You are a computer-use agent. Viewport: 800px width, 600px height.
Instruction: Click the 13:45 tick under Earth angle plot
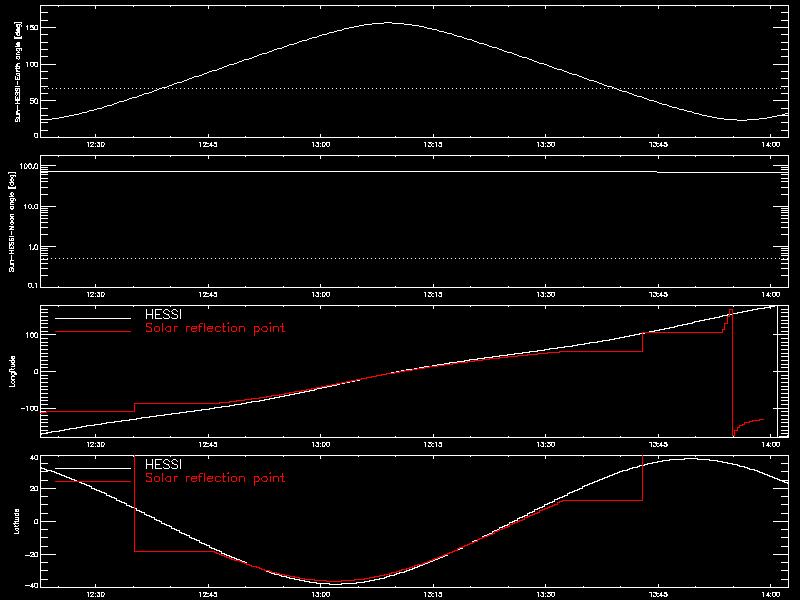658,144
